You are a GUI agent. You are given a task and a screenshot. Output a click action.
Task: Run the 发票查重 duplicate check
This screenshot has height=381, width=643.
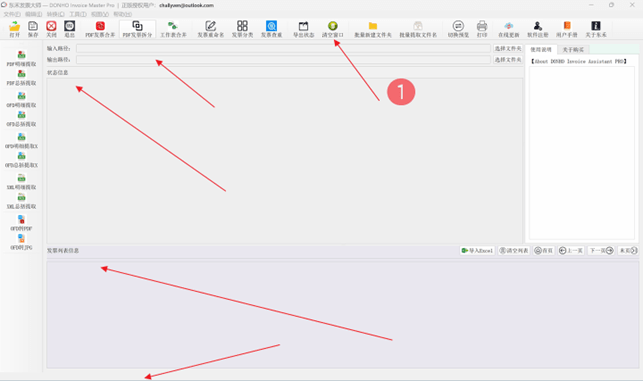(x=271, y=30)
